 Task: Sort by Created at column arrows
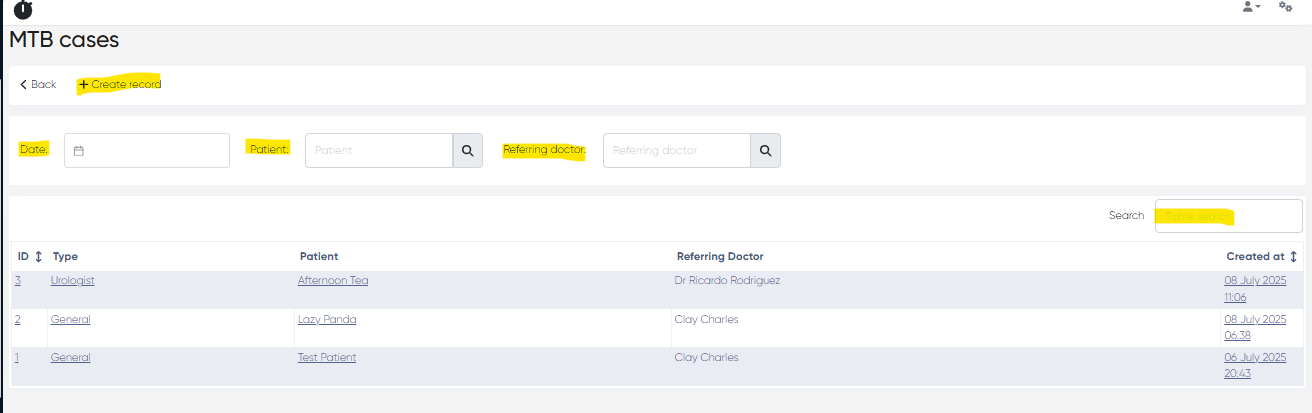[x=1293, y=257]
